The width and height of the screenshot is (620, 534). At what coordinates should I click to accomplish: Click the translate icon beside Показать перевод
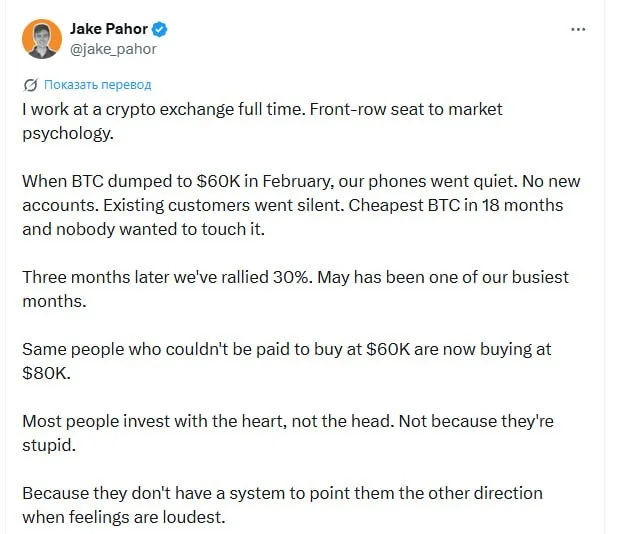[x=30, y=85]
